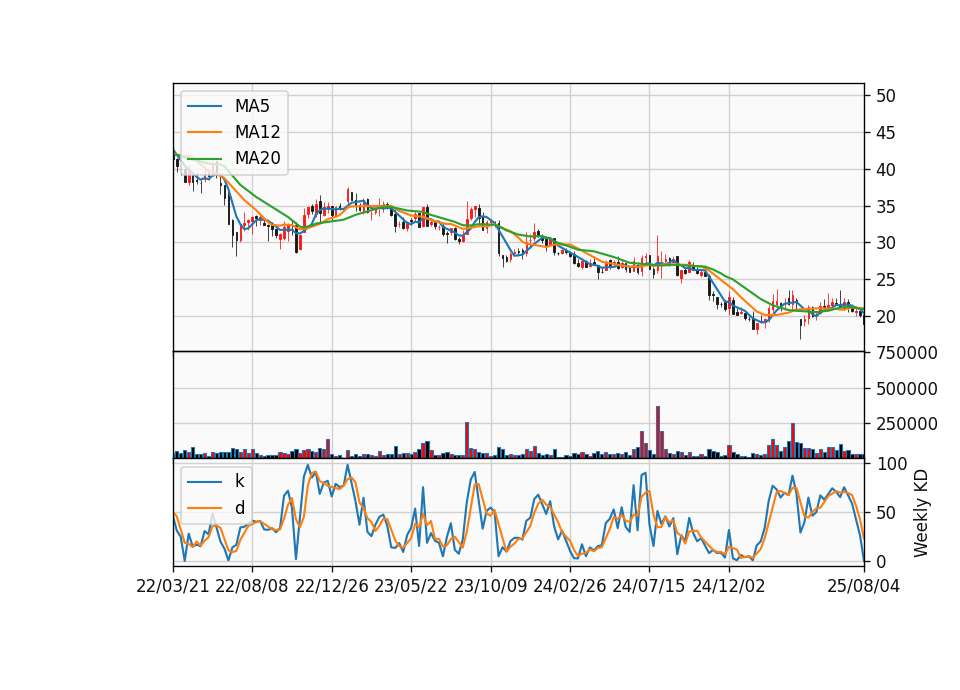Click the price axis value 35
The image size is (960, 690).
click(x=885, y=207)
